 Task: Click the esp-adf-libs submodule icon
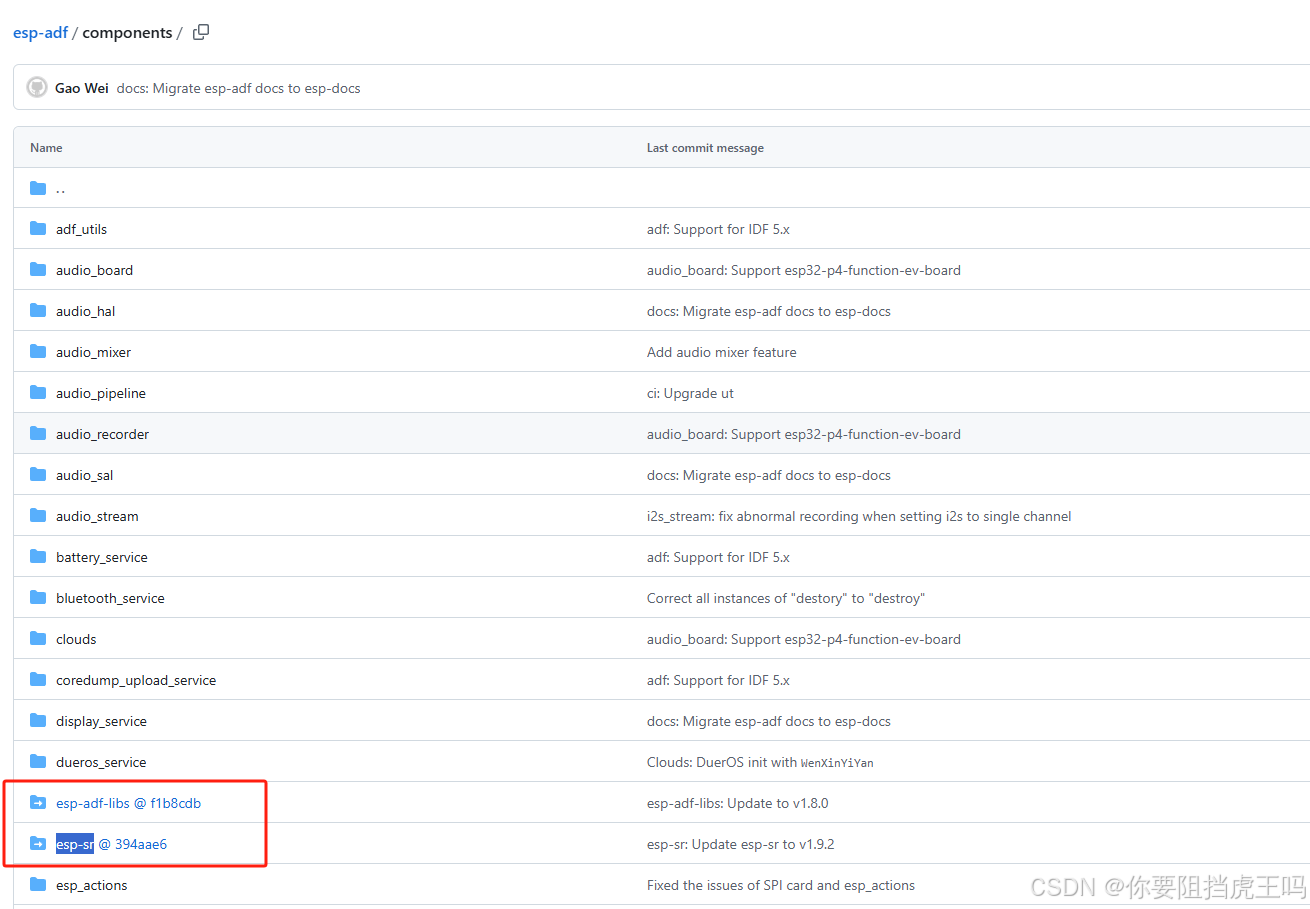coord(38,803)
